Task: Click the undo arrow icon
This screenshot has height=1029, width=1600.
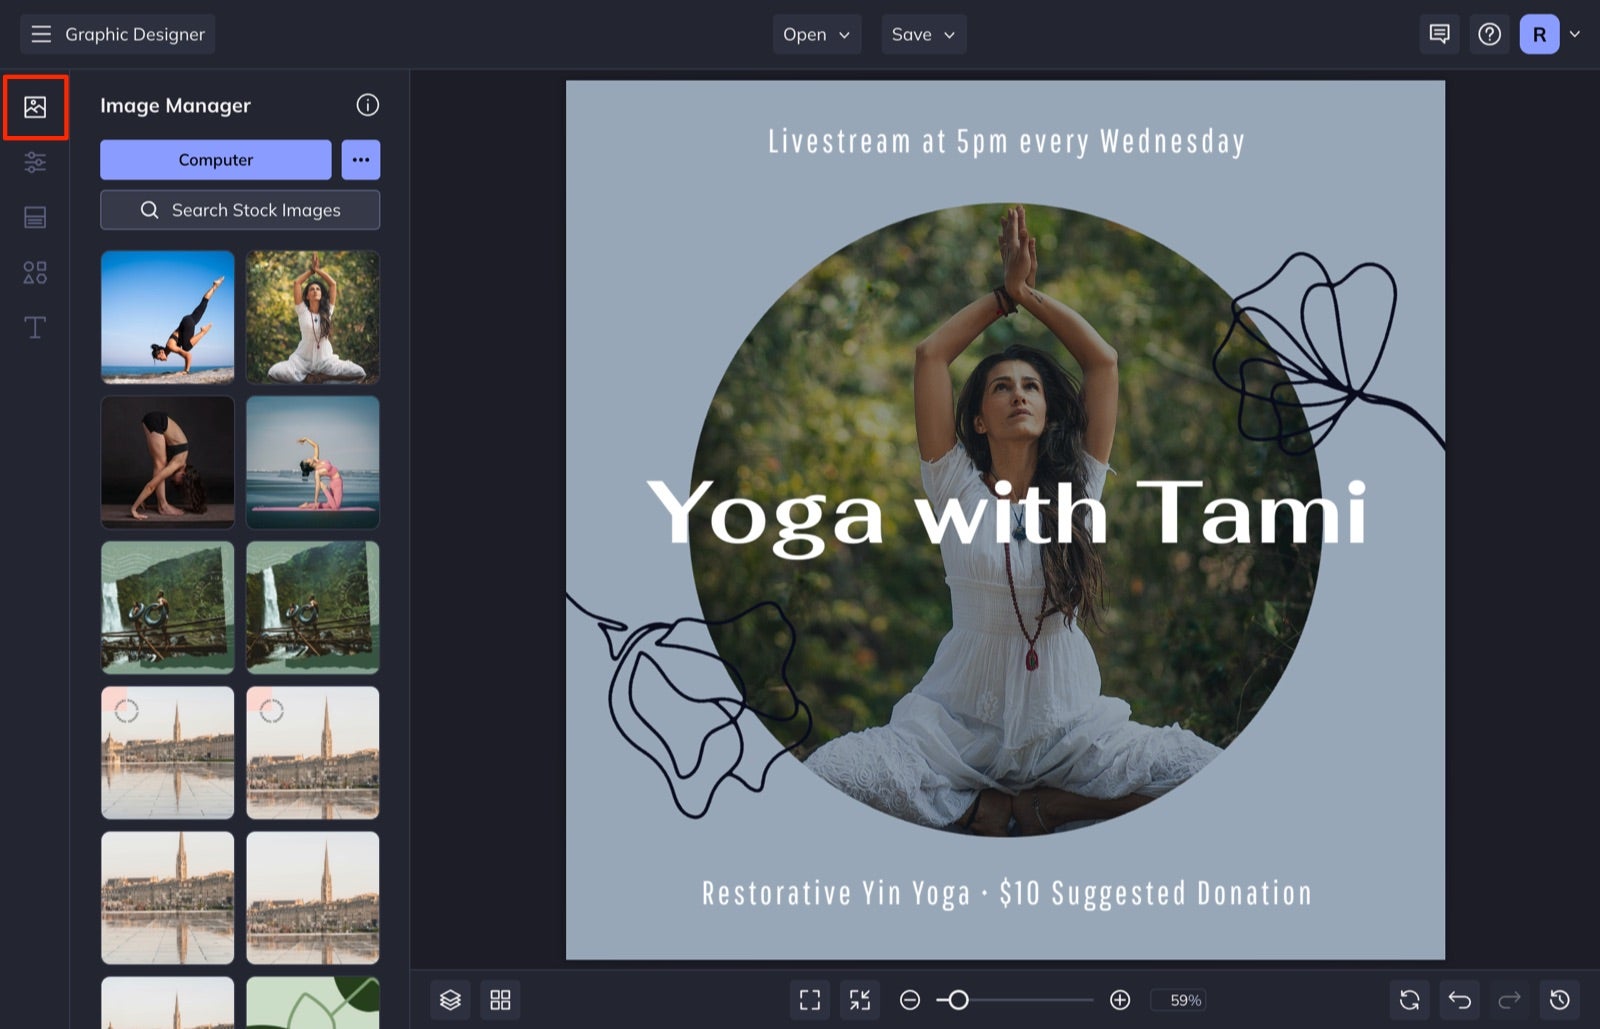Action: 1460,1000
